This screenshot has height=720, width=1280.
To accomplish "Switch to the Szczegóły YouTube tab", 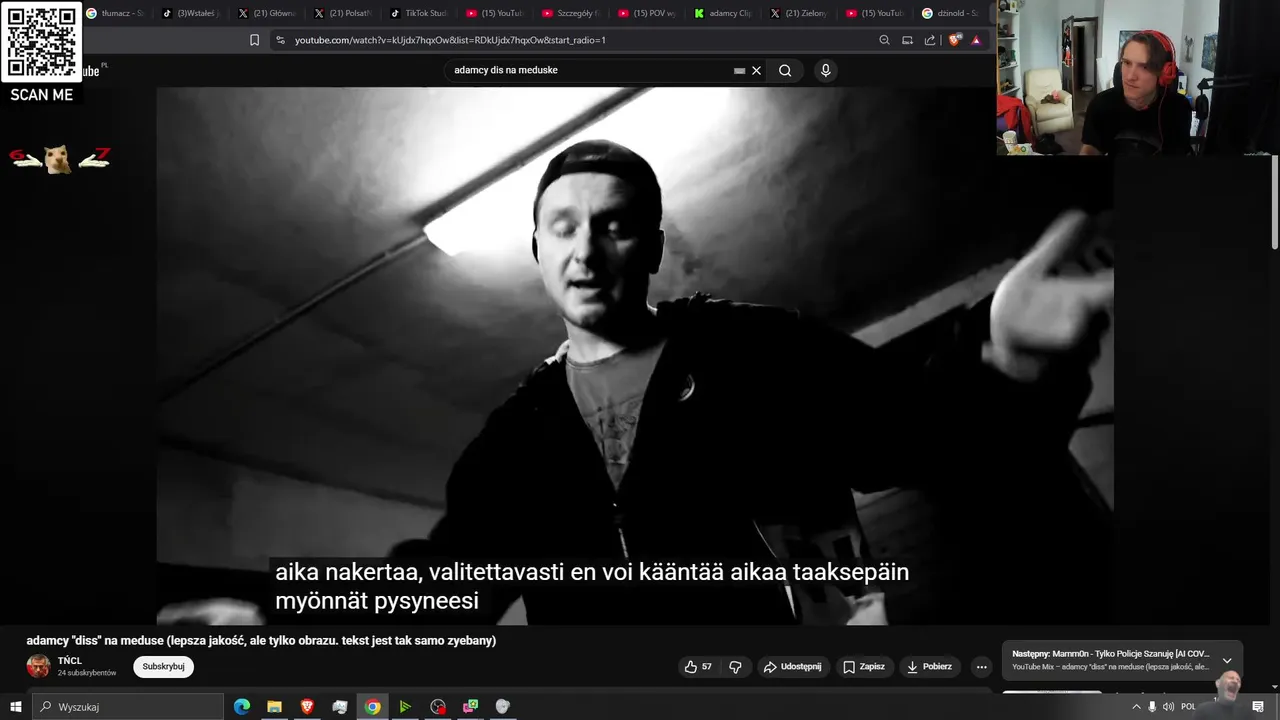I will [571, 13].
